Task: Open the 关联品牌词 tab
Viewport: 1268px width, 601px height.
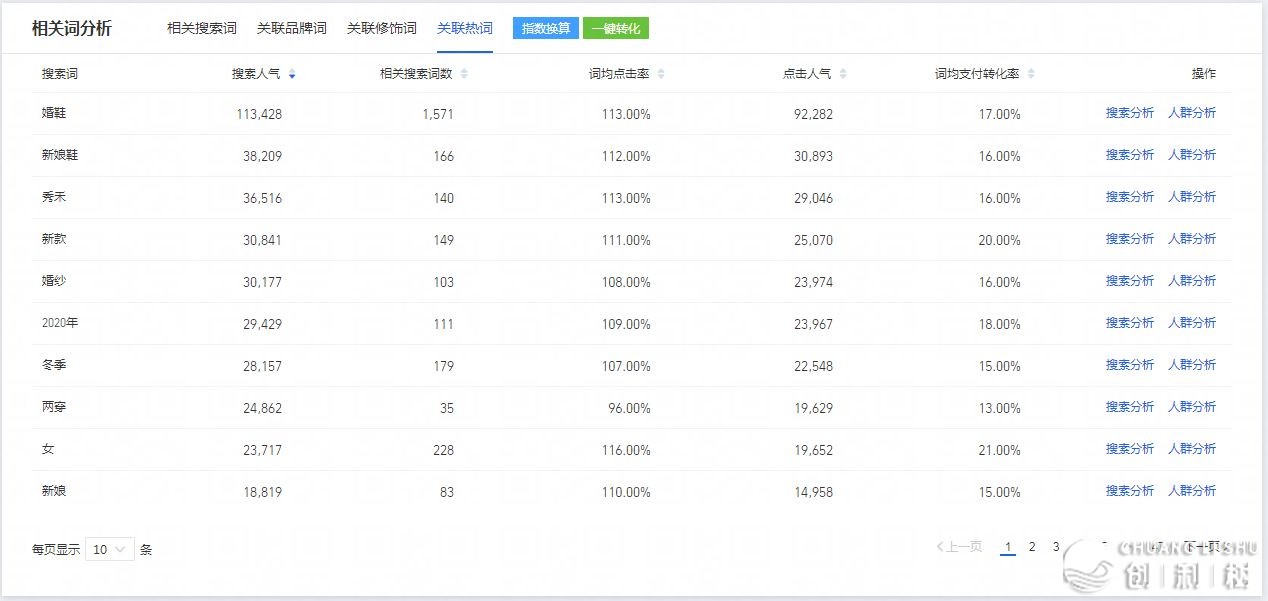Action: [292, 28]
